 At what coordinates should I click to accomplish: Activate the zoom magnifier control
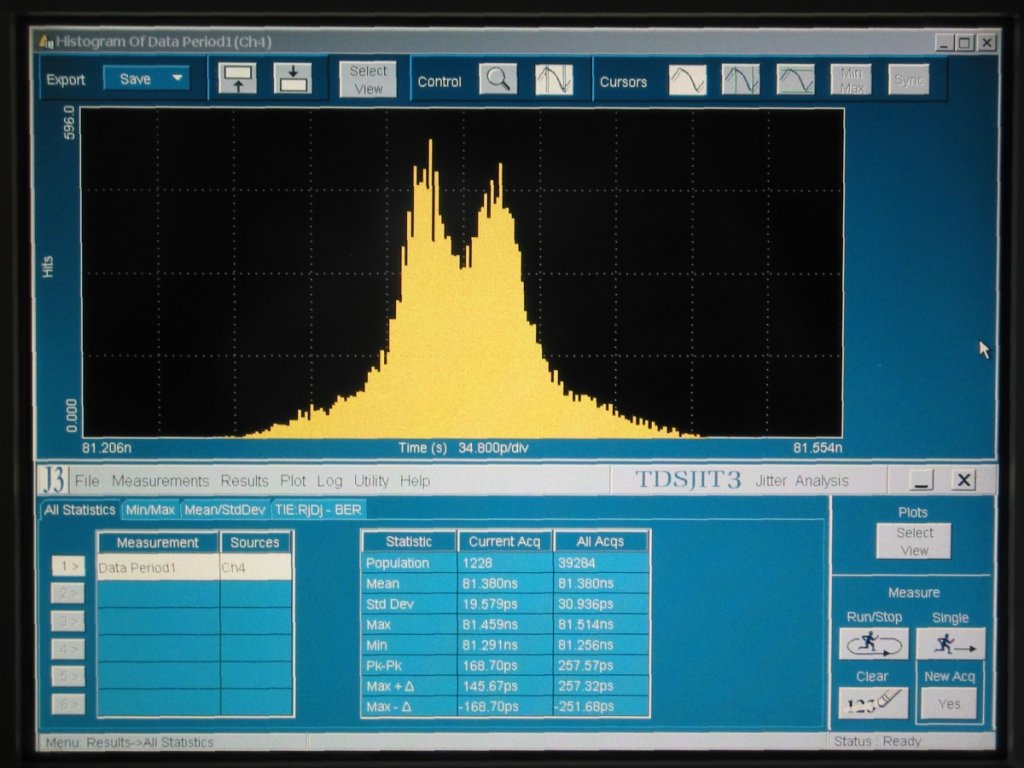(x=498, y=80)
